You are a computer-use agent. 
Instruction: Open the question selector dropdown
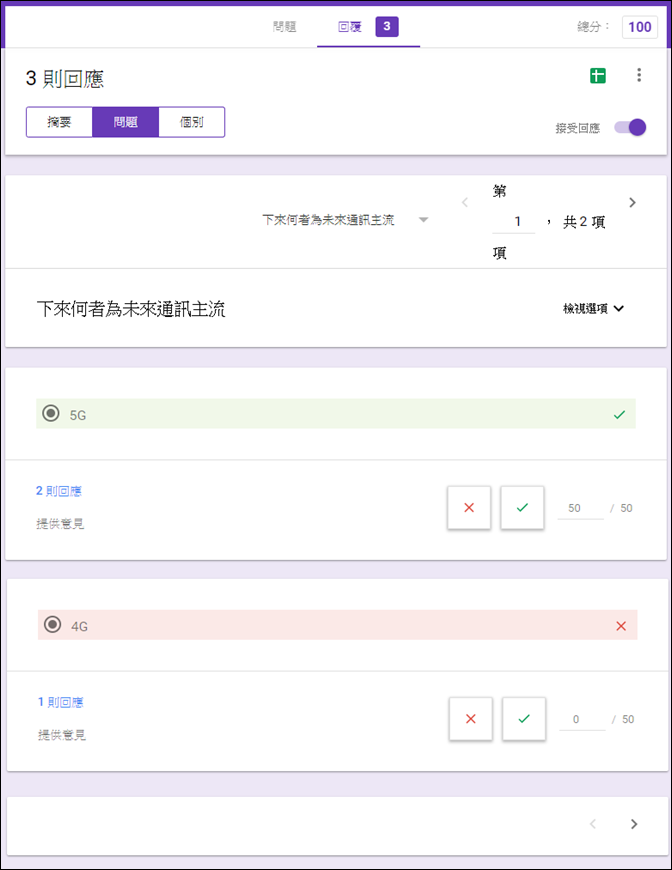click(345, 220)
